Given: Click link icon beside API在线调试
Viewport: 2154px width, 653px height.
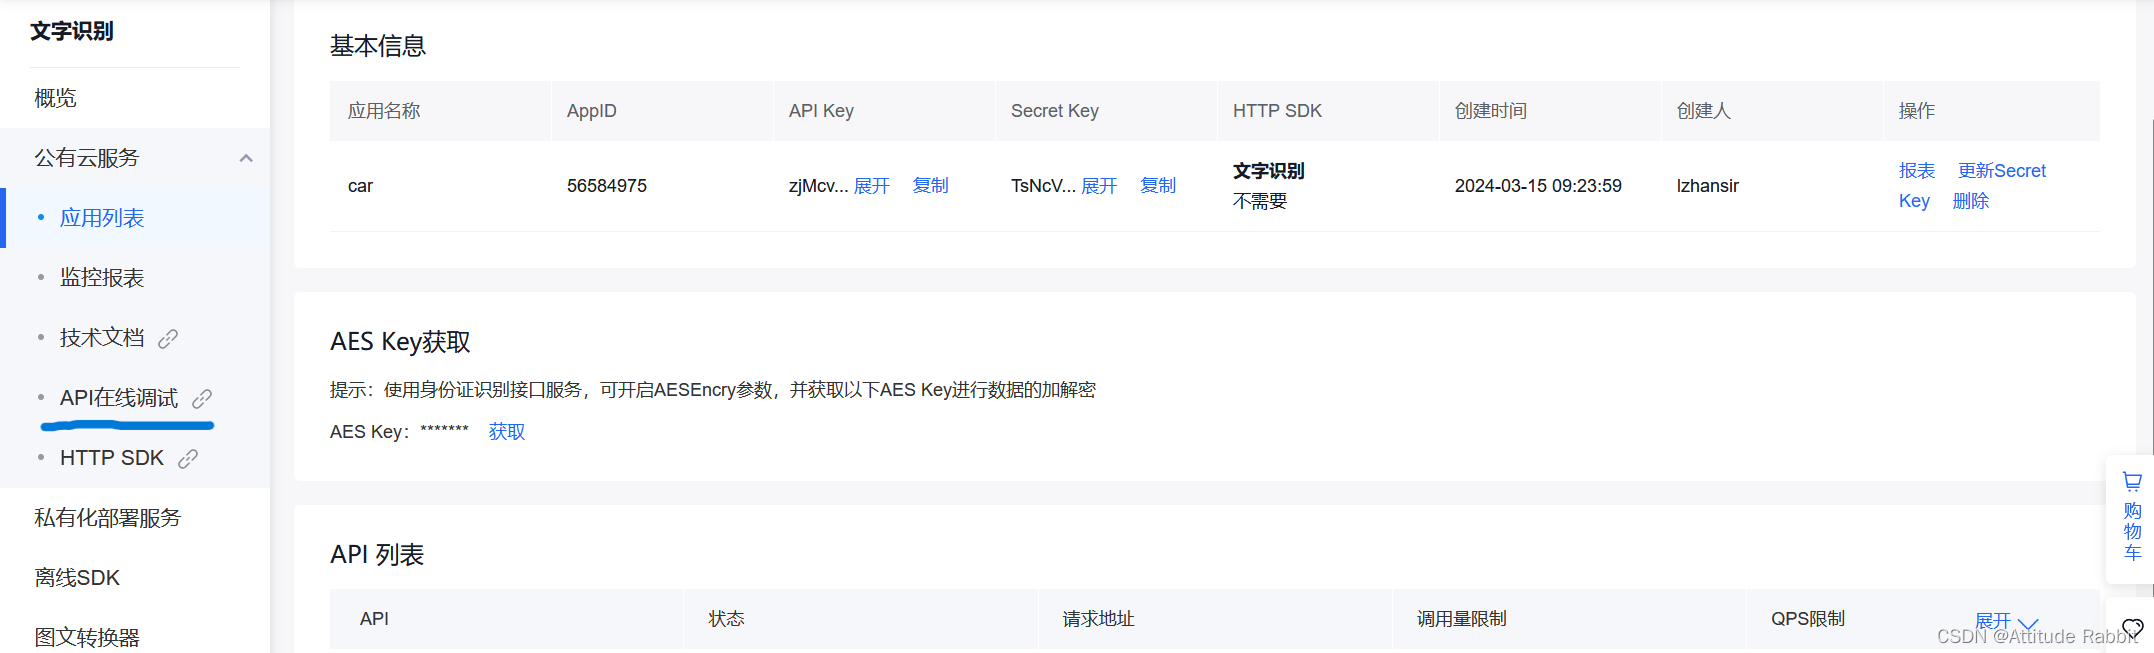Looking at the screenshot, I should click(202, 399).
